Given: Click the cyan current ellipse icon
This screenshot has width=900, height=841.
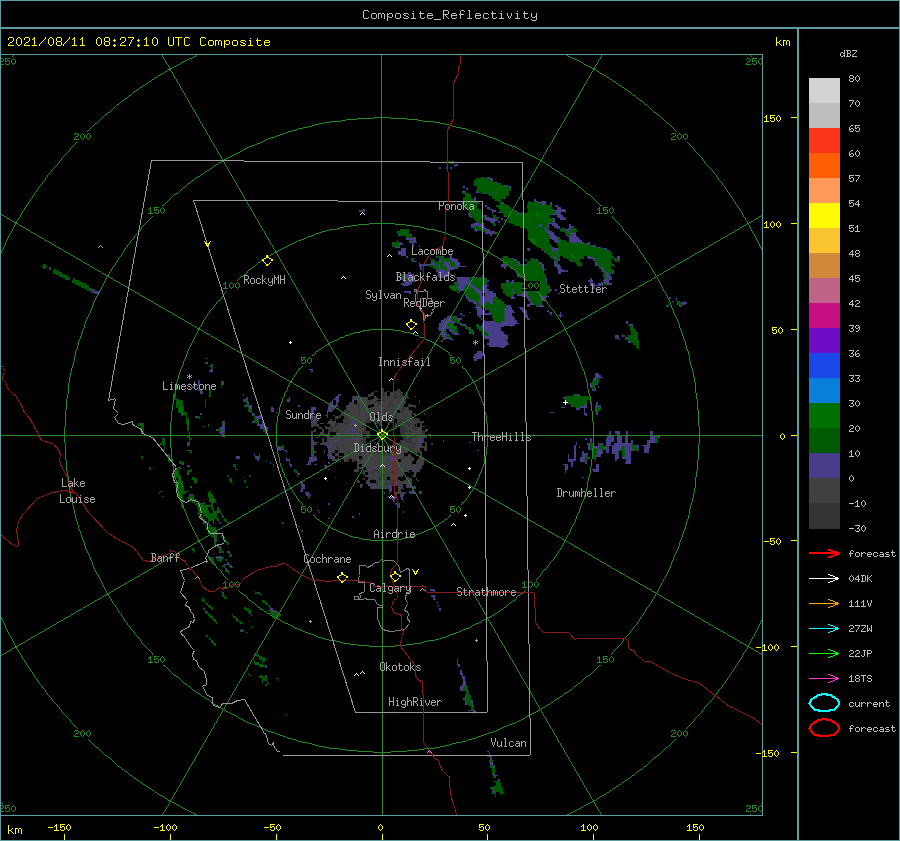Looking at the screenshot, I should click(824, 703).
